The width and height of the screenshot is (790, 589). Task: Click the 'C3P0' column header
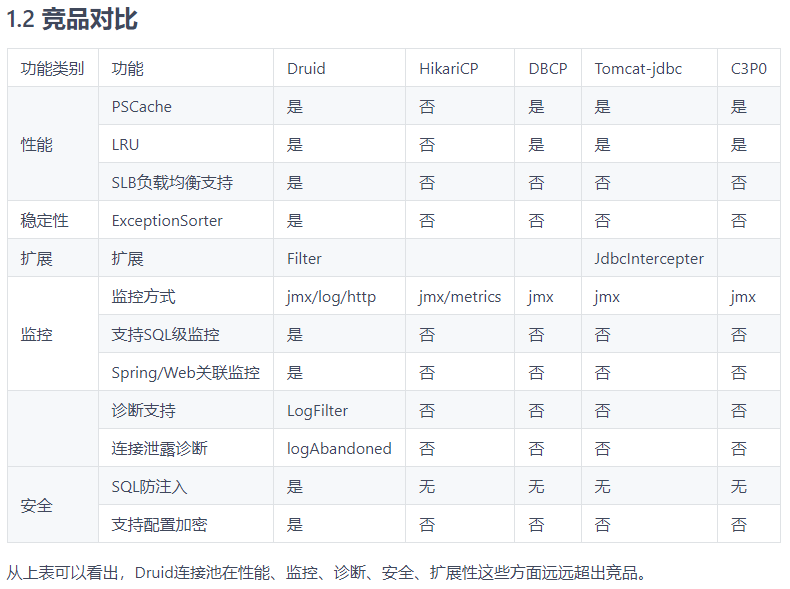(748, 69)
